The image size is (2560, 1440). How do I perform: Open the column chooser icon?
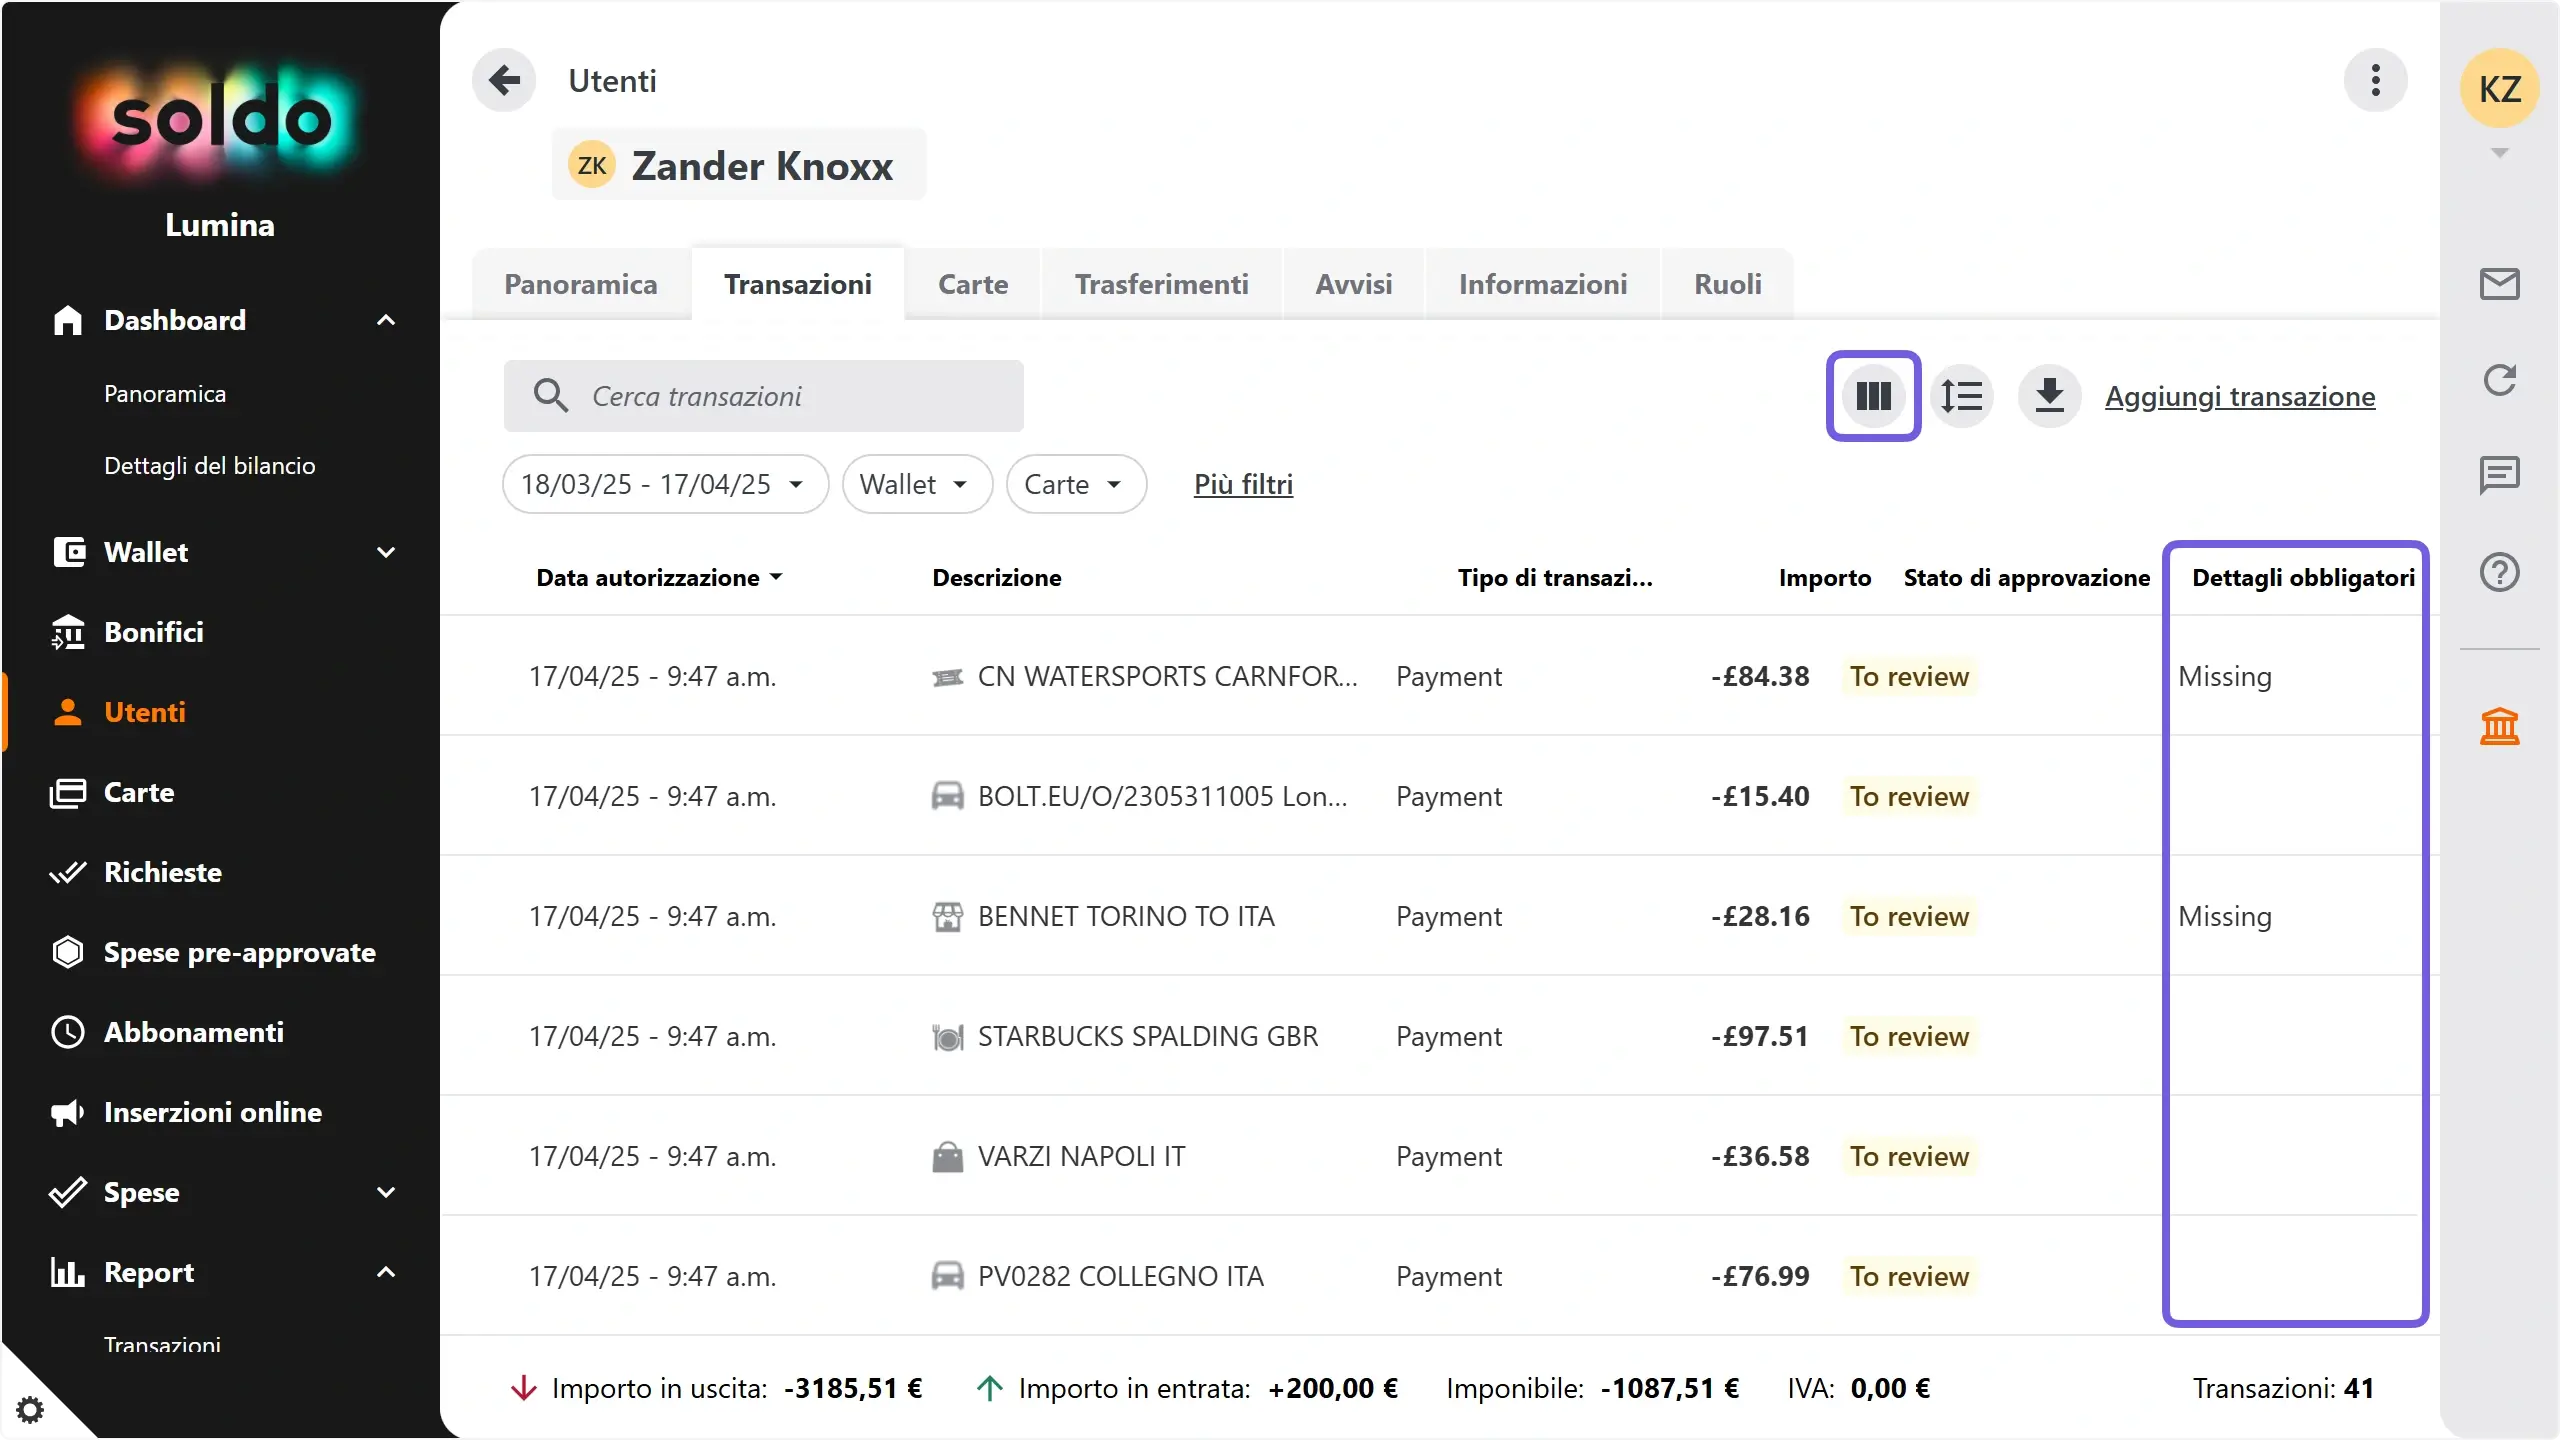(x=1873, y=396)
